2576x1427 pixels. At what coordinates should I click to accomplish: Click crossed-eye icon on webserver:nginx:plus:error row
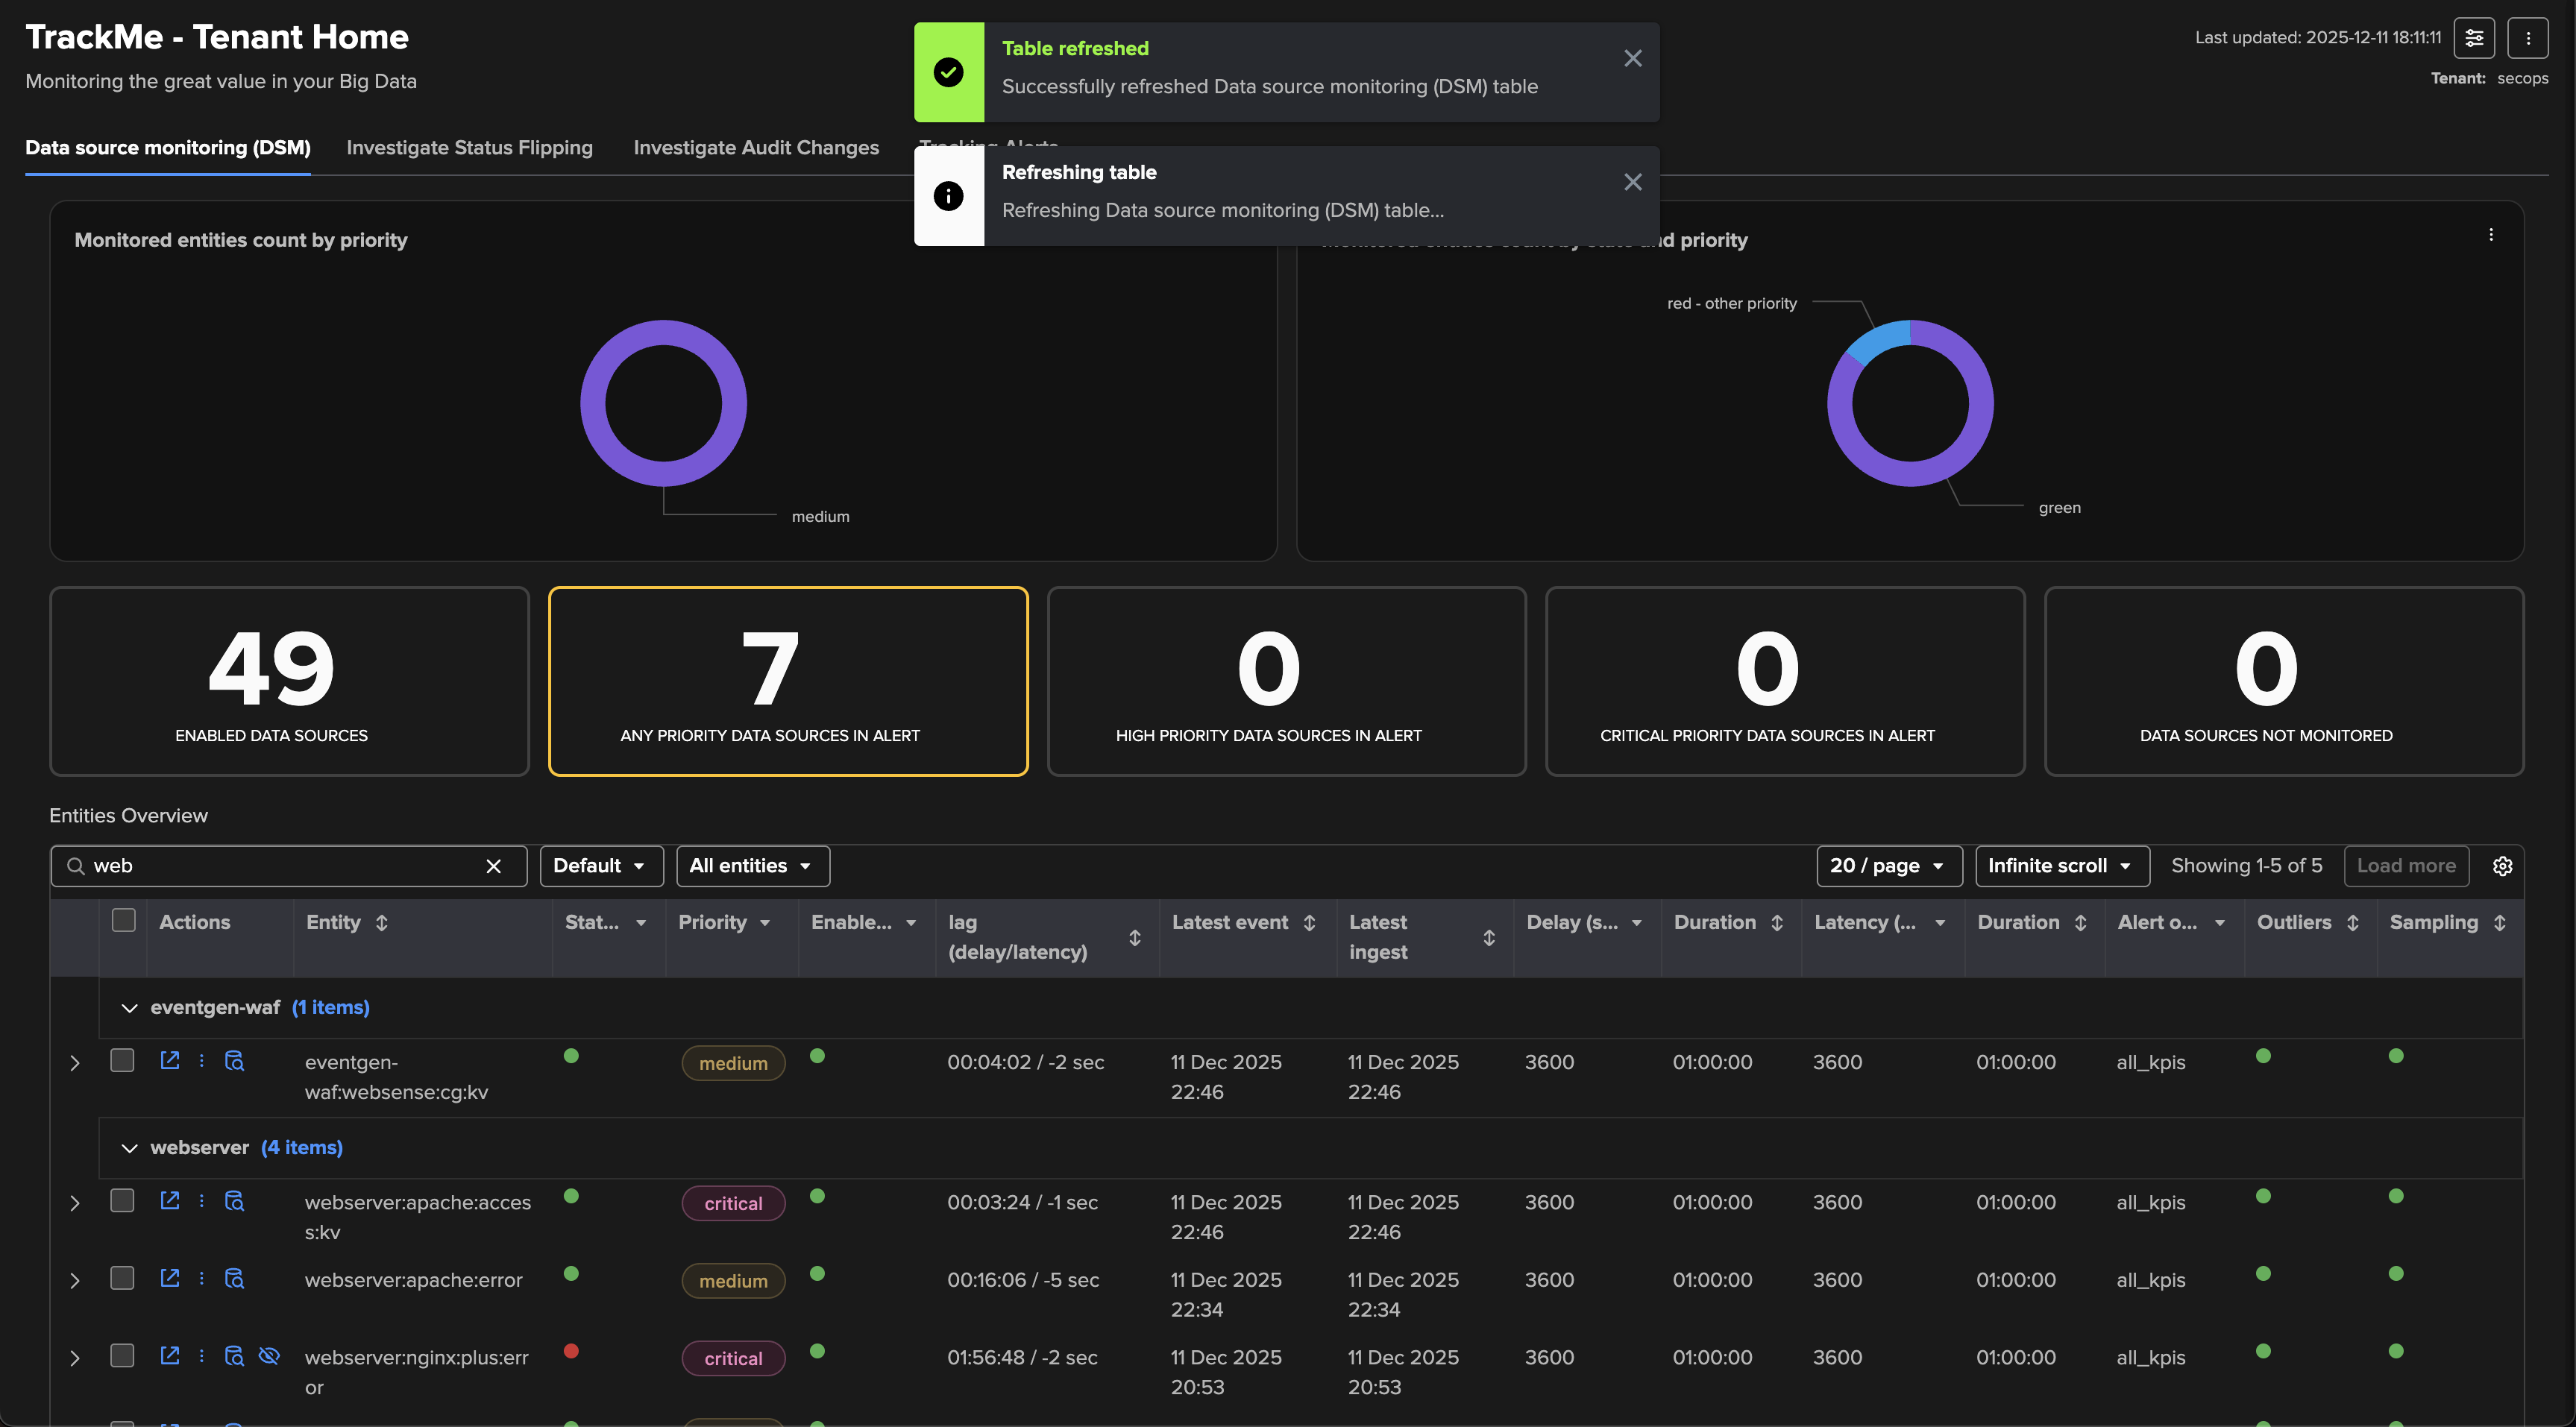click(x=269, y=1356)
